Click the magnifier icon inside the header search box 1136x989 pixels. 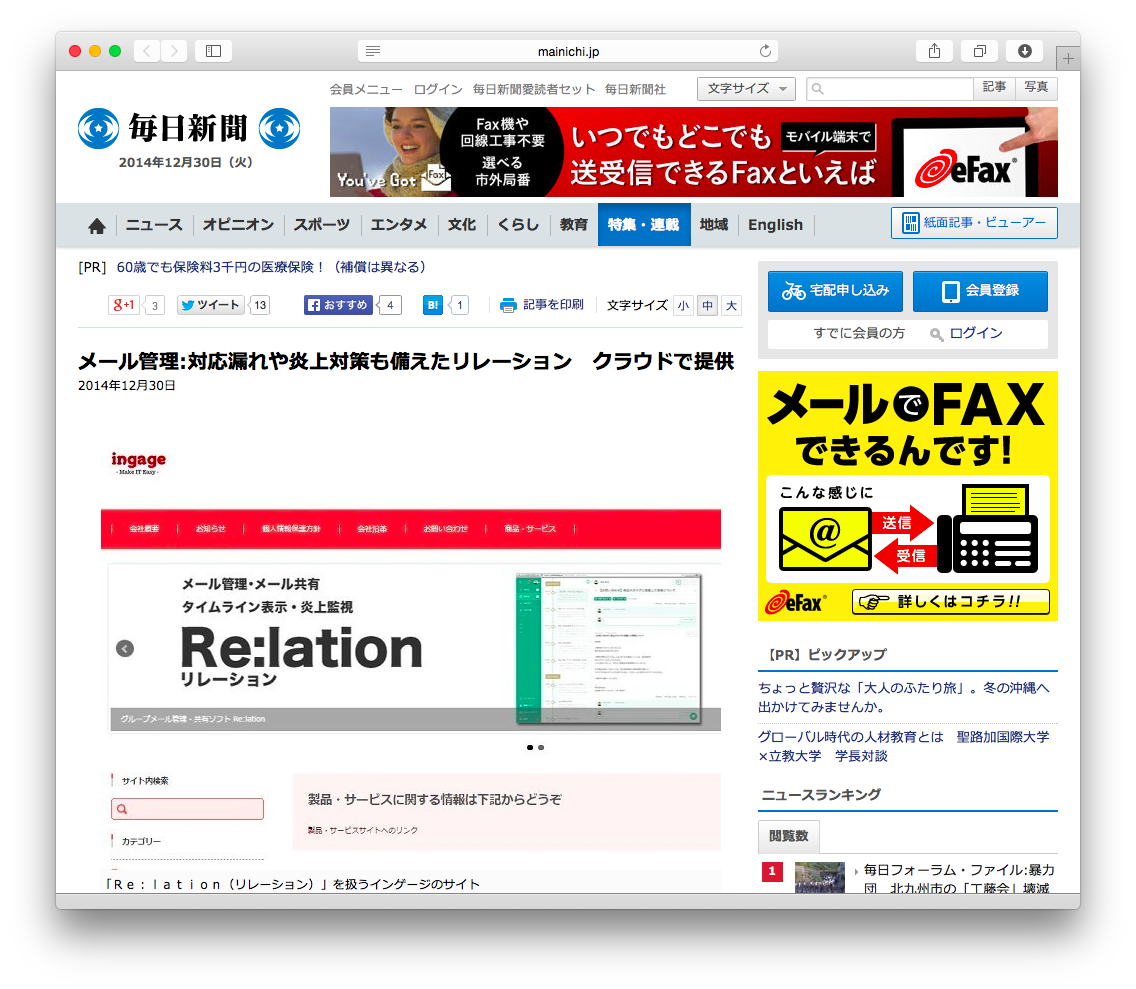(817, 89)
